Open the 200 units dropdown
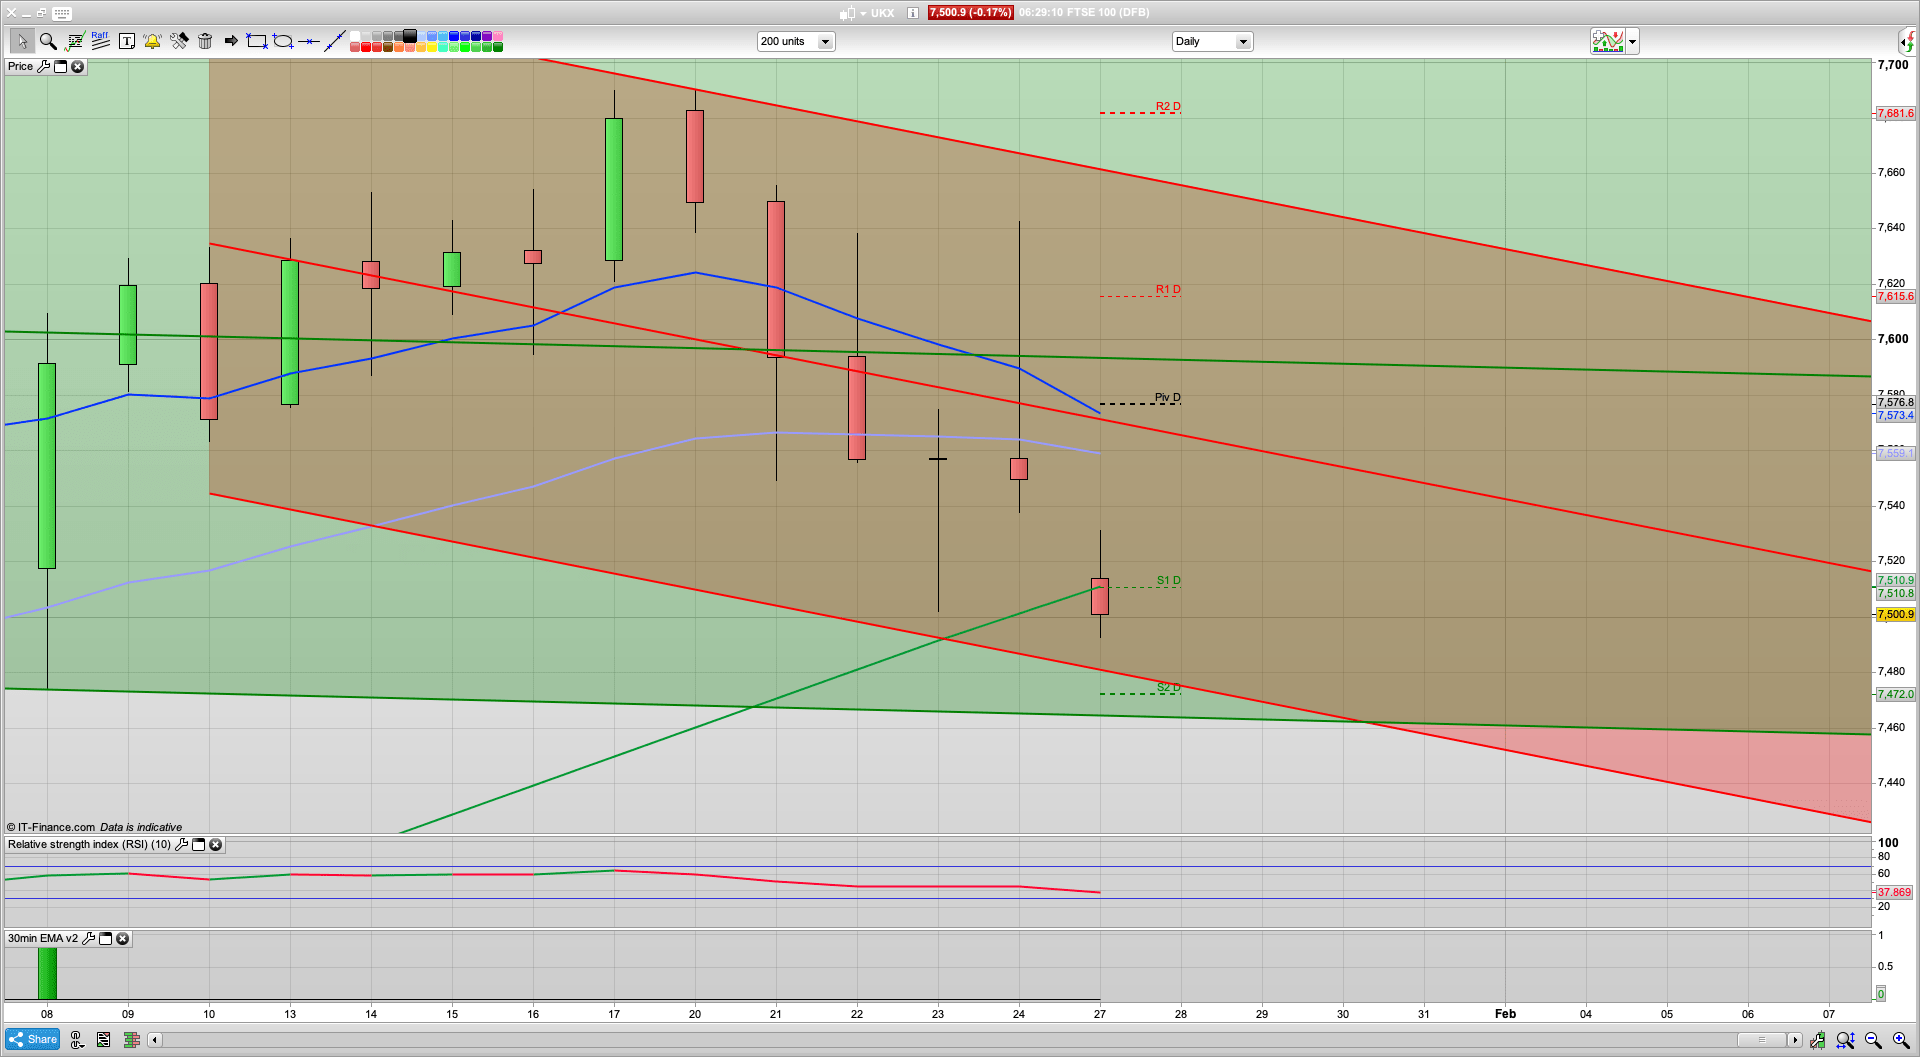 (x=825, y=42)
